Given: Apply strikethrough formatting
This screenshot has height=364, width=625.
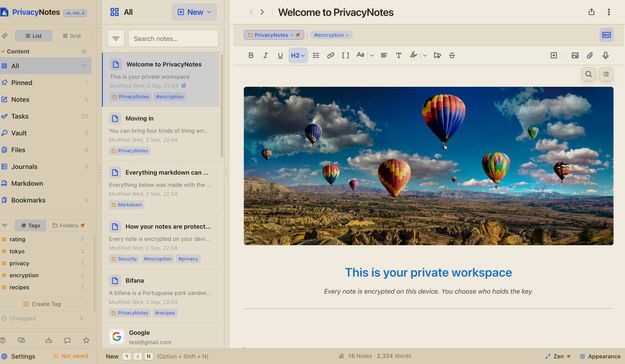Looking at the screenshot, I should pyautogui.click(x=452, y=55).
